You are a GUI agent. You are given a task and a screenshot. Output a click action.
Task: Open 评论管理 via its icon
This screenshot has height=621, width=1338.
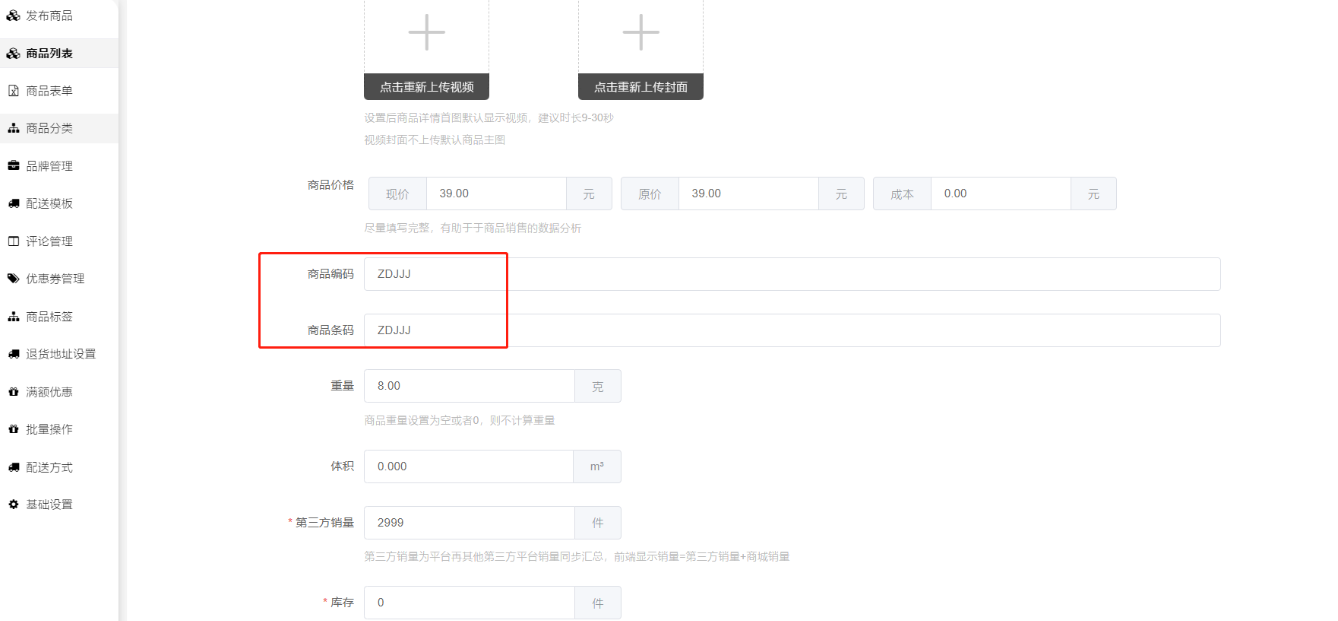(x=13, y=241)
